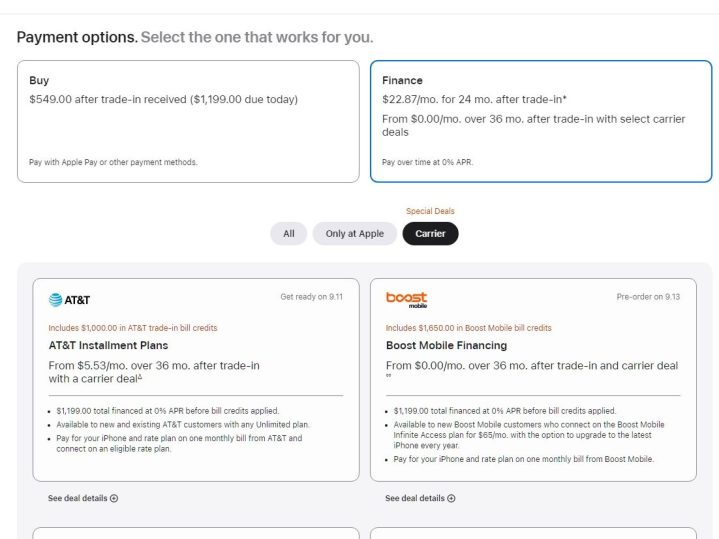Click the Special Deals label above Carrier
719x539 pixels.
coord(430,211)
